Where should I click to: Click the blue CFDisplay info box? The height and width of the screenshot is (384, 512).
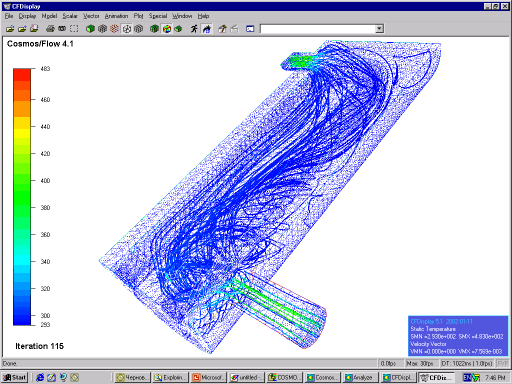(458, 336)
